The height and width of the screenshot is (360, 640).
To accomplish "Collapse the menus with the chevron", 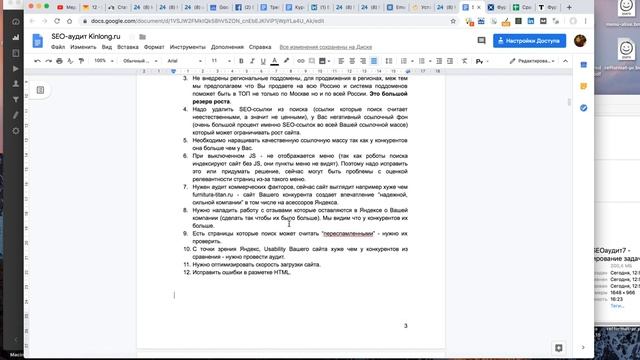I will click(565, 61).
